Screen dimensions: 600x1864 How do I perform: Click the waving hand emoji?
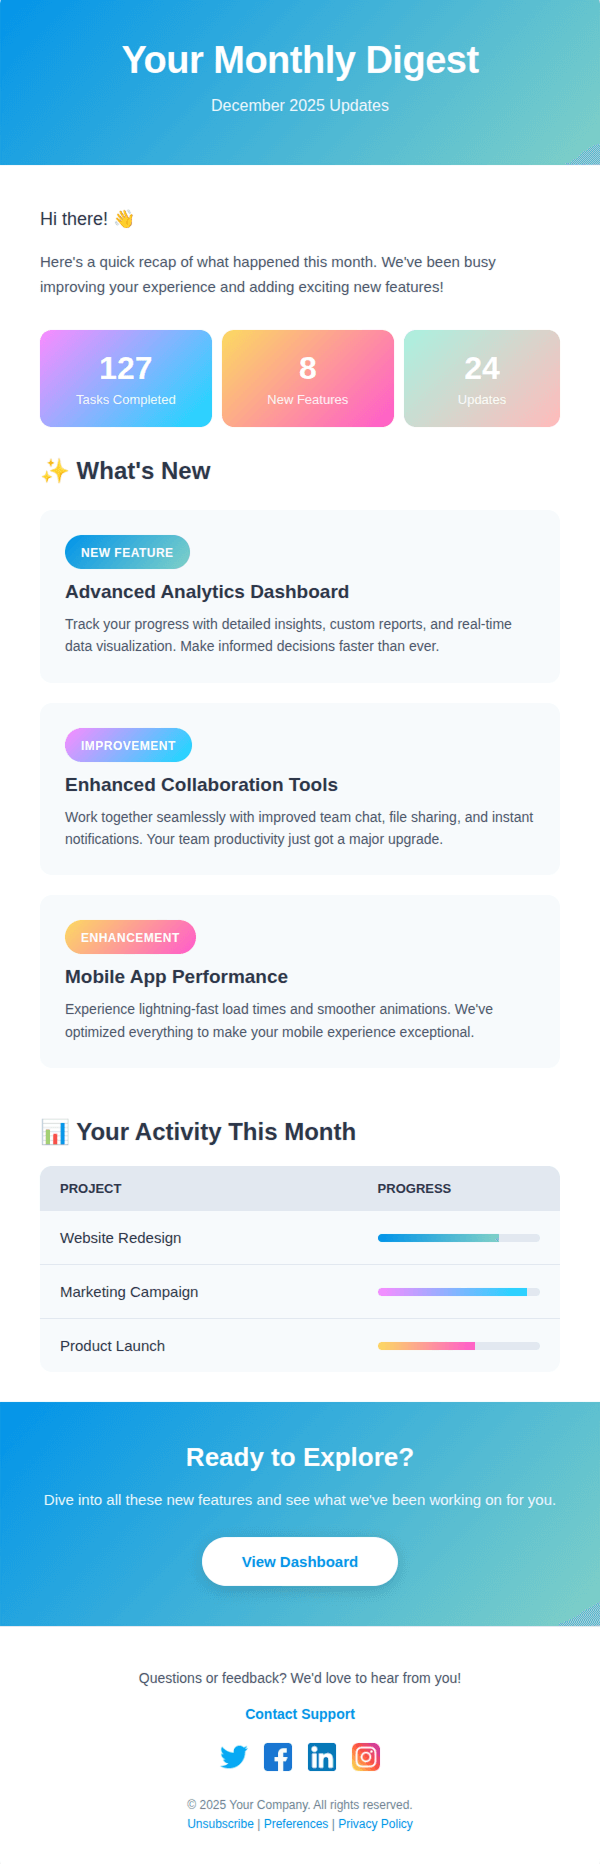click(124, 219)
